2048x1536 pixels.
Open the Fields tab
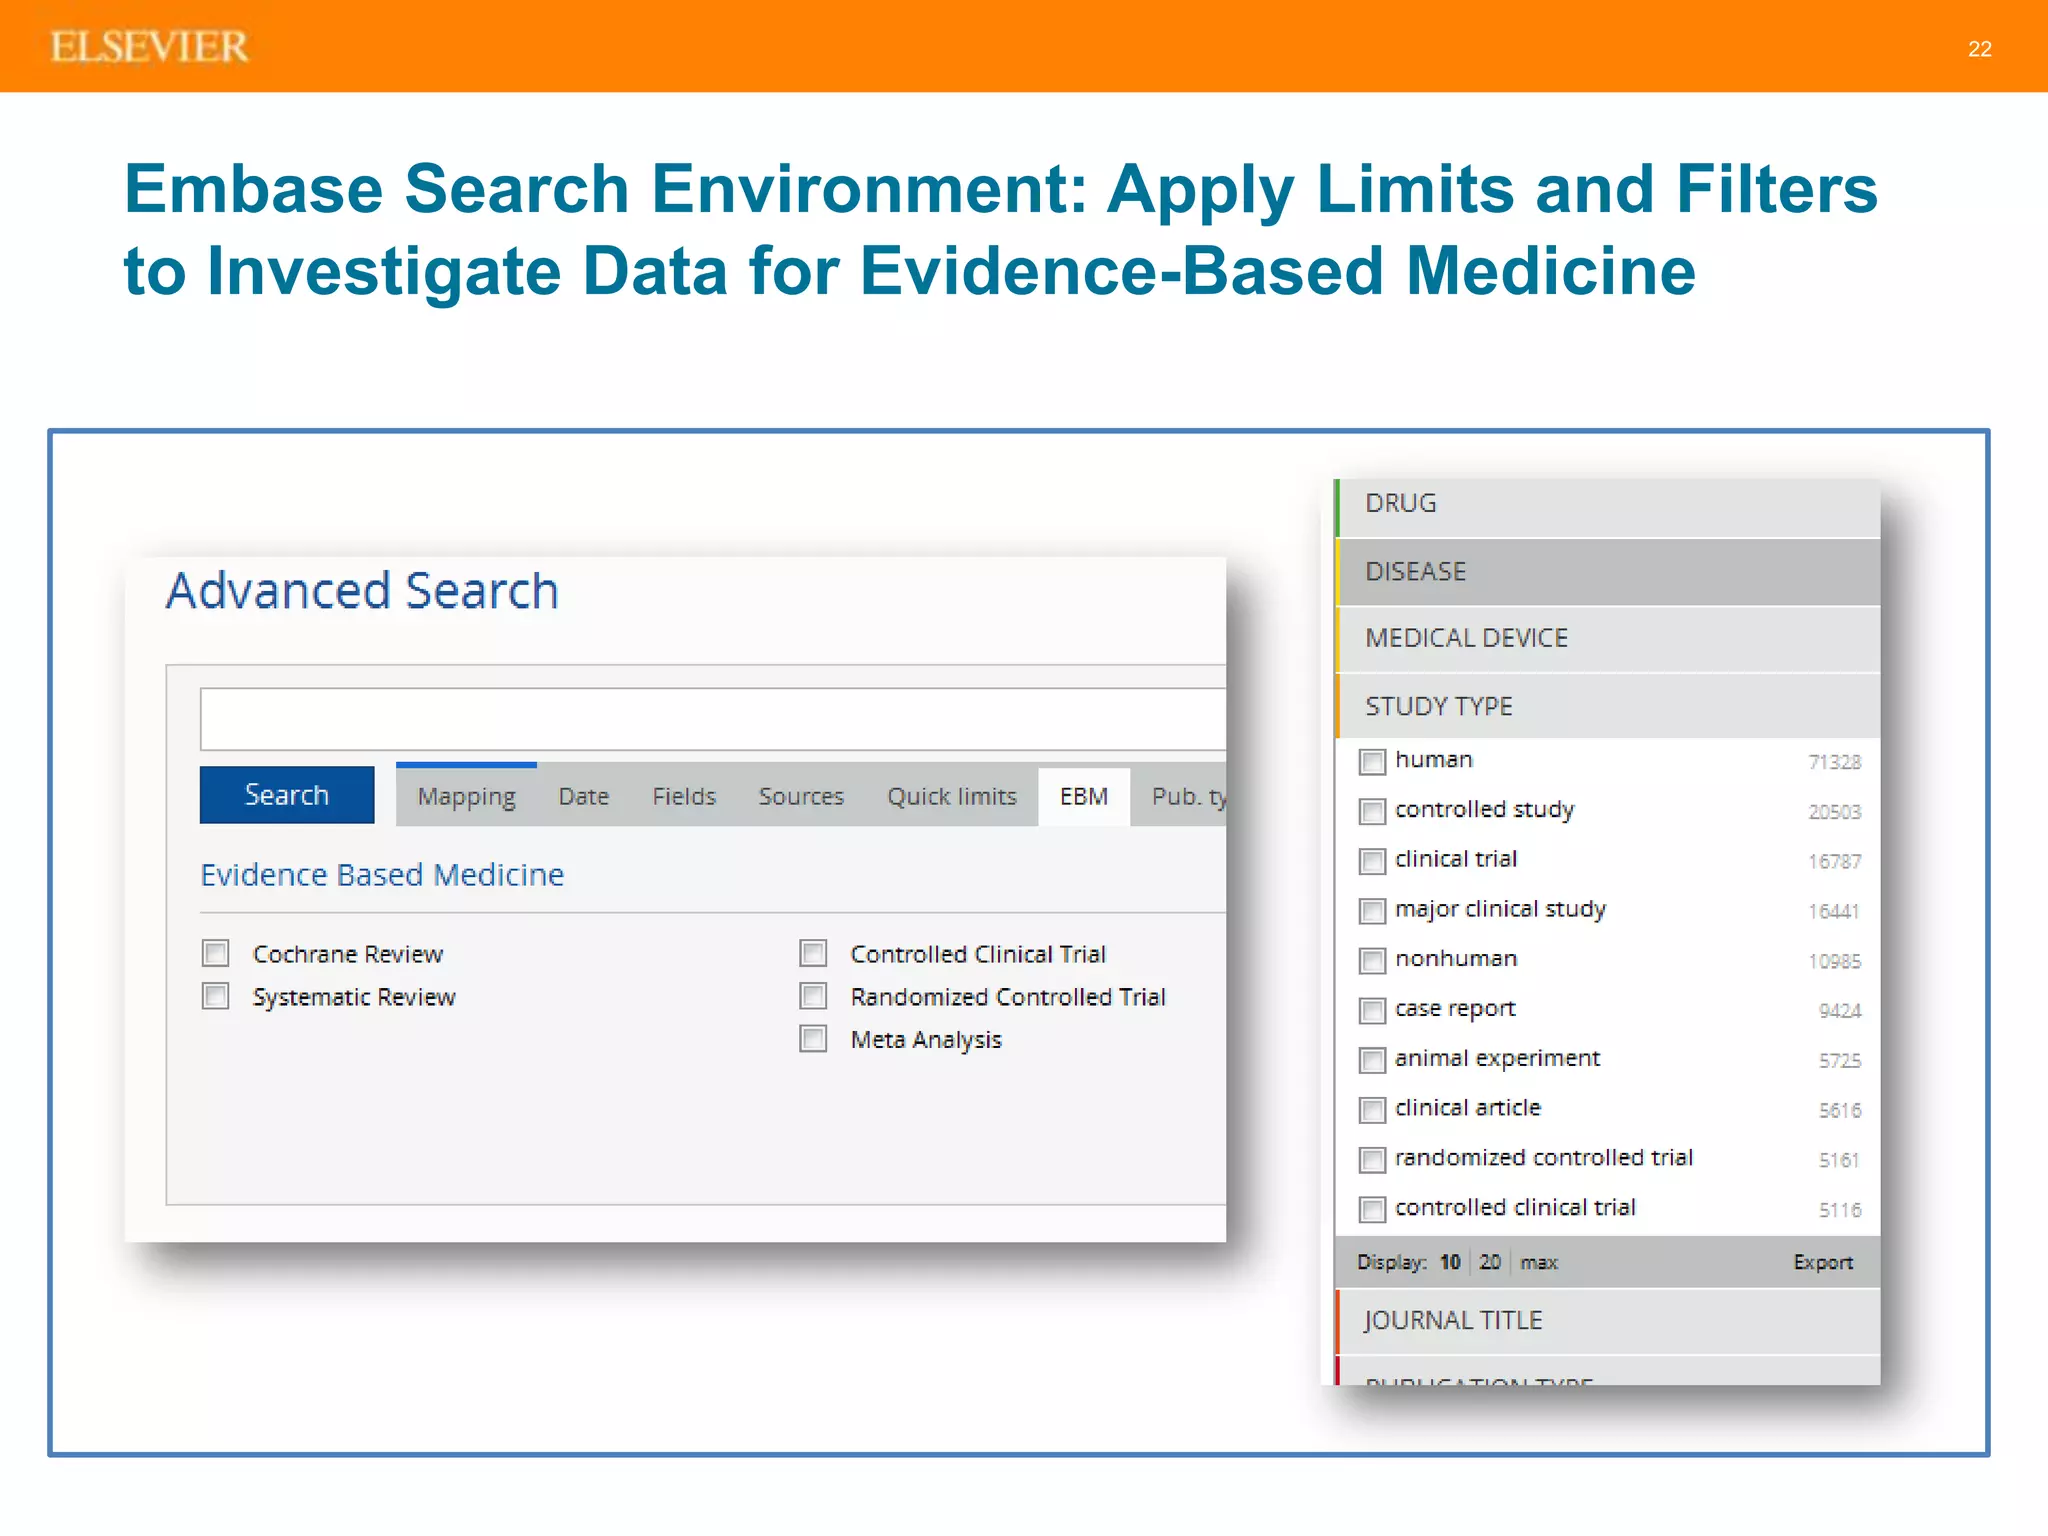684,796
